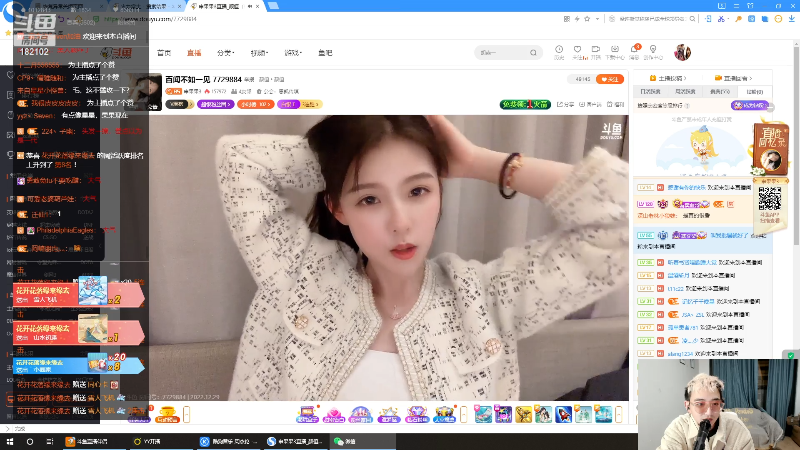Switch to the third ranking tab with count

[x=719, y=91]
